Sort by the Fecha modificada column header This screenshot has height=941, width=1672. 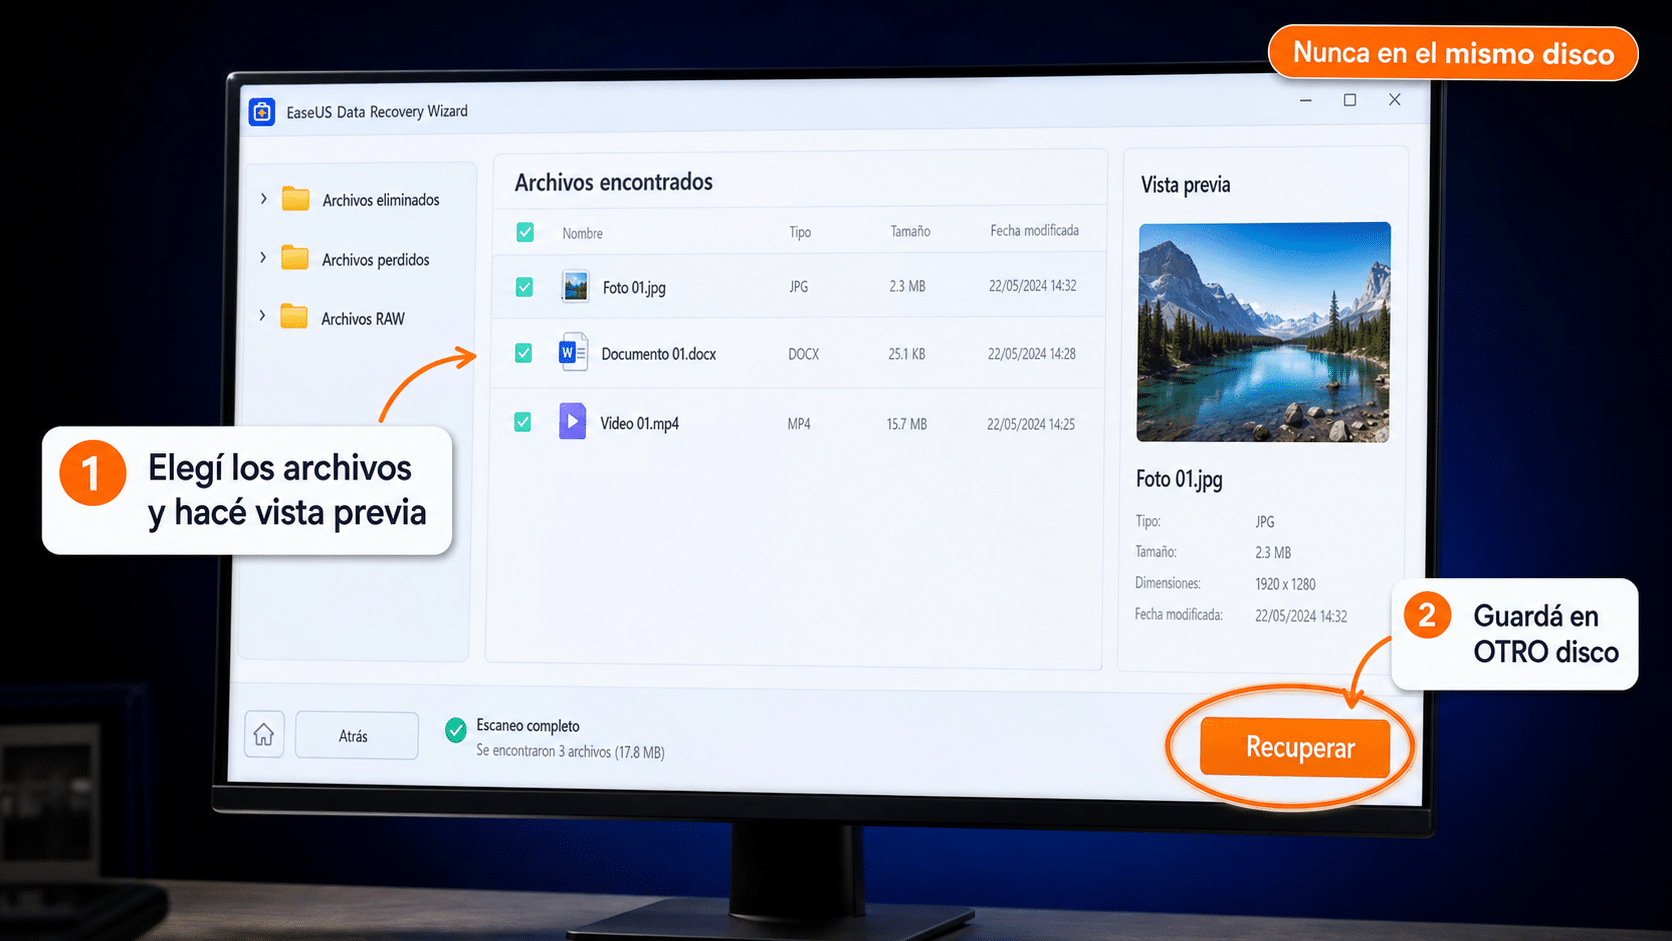coord(1035,230)
